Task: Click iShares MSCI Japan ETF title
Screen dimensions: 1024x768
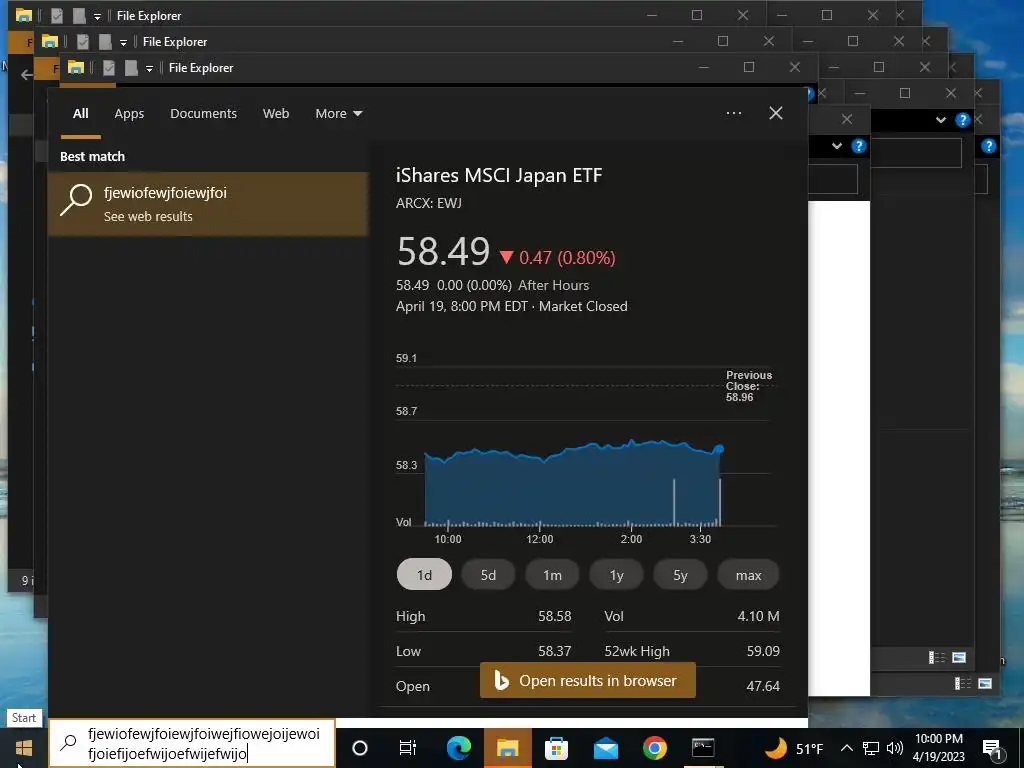Action: coord(499,175)
